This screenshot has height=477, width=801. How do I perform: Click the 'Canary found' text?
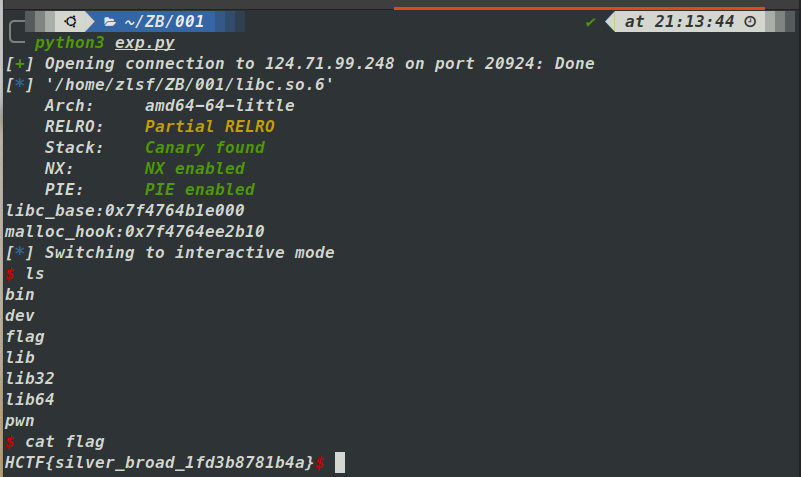tap(204, 148)
